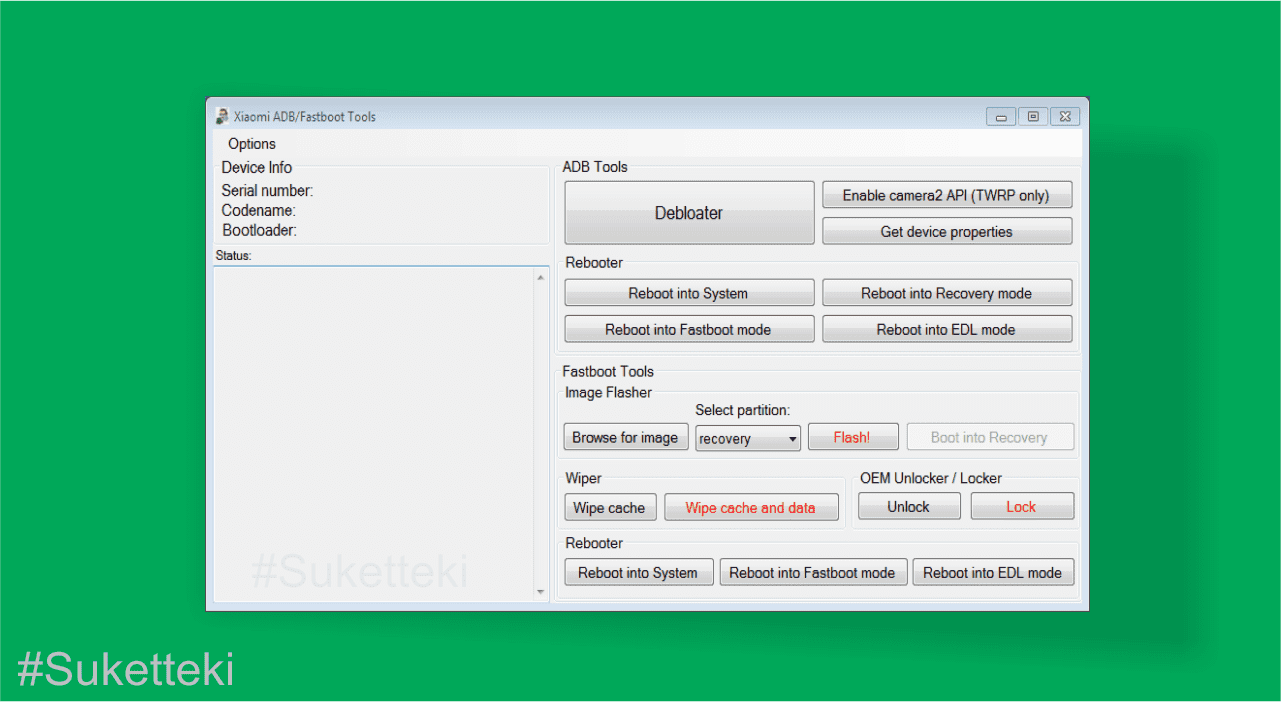Click the Status scrollbar down arrow
1281x702 pixels.
(541, 592)
